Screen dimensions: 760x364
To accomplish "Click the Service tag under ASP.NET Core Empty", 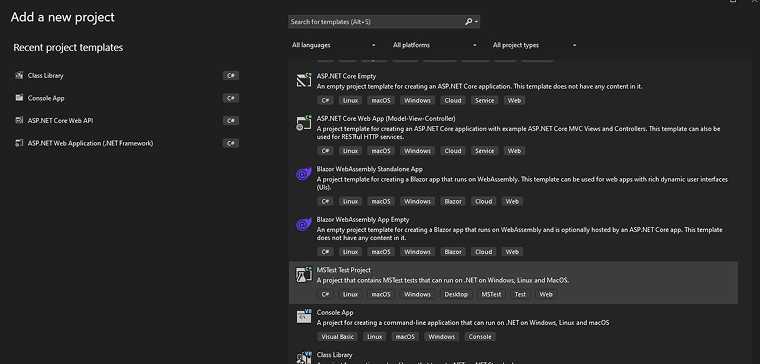I will tap(484, 100).
